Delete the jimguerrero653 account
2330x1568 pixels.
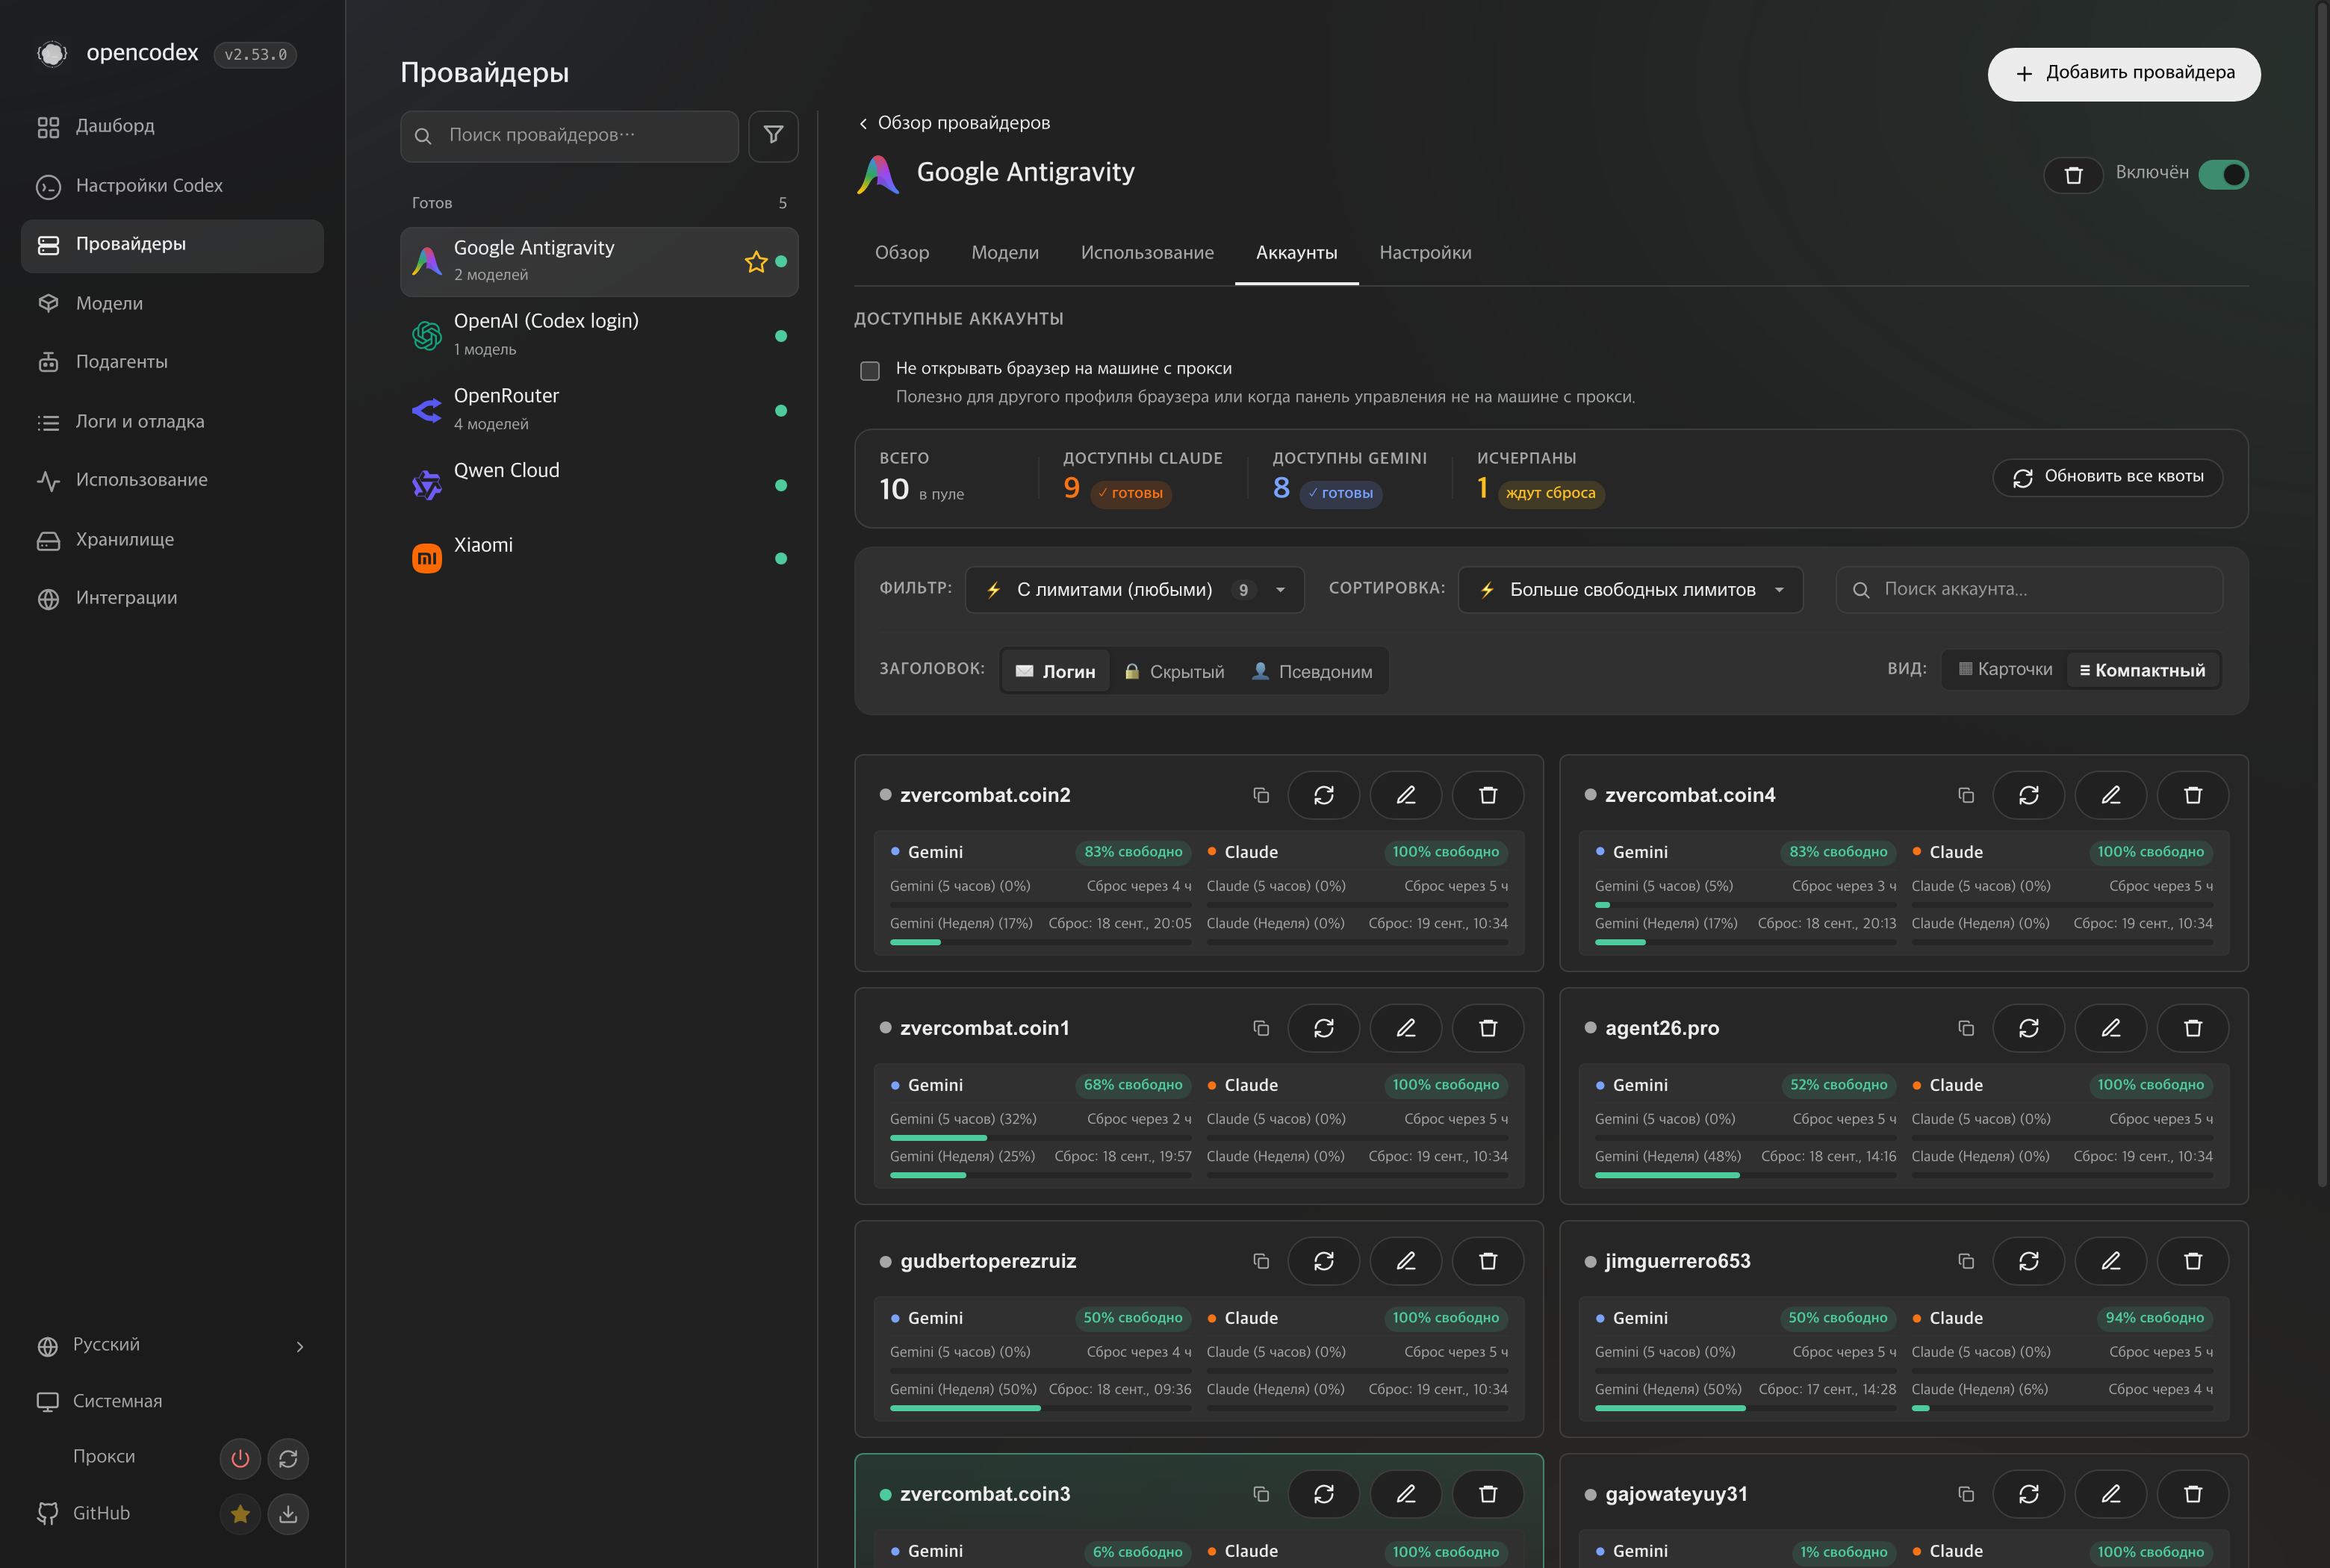click(2193, 1261)
